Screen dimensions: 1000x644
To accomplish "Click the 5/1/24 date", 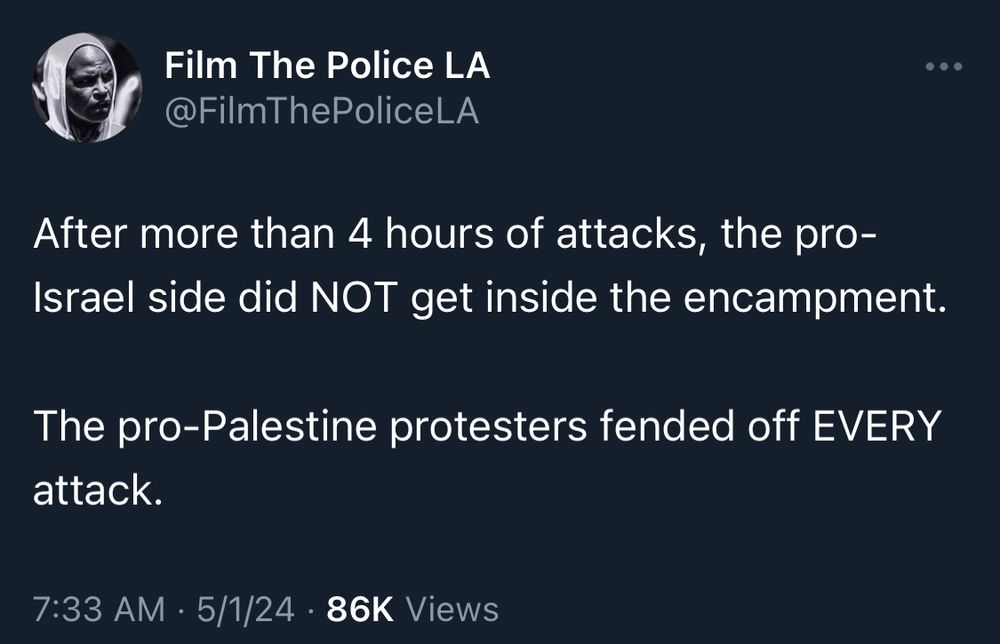I will [246, 608].
